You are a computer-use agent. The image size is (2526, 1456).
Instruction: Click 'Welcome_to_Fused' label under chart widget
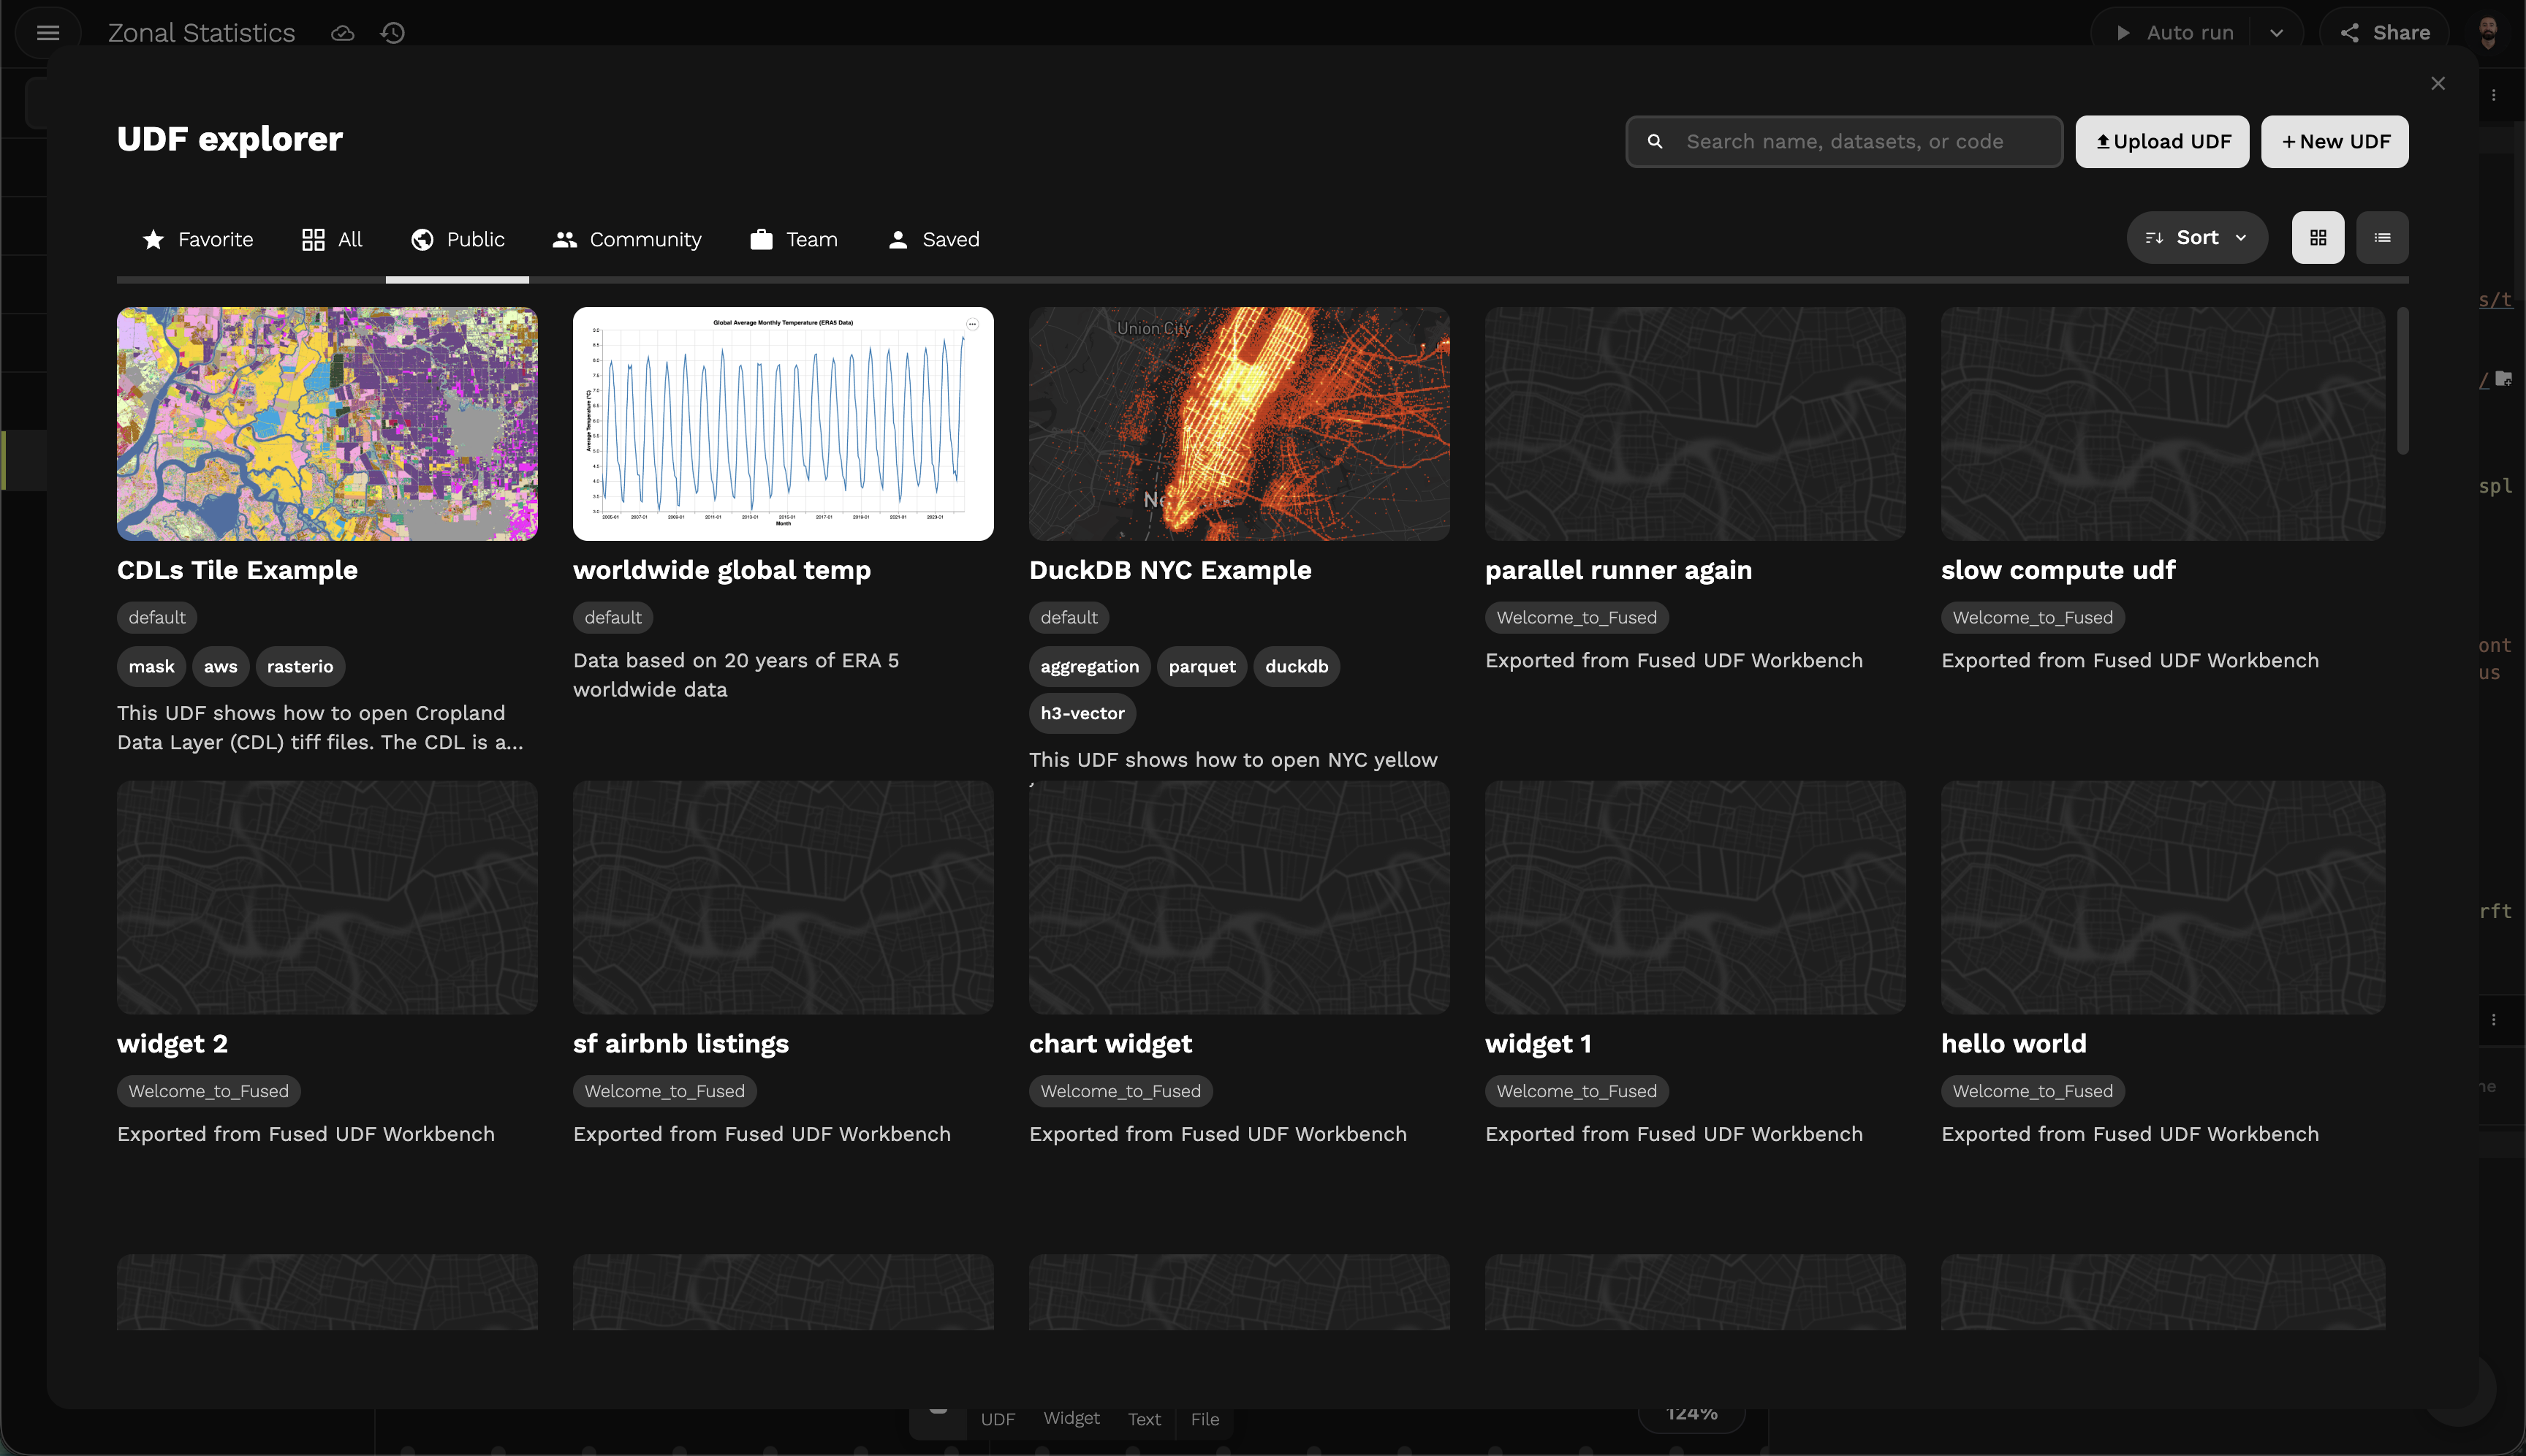pos(1121,1092)
